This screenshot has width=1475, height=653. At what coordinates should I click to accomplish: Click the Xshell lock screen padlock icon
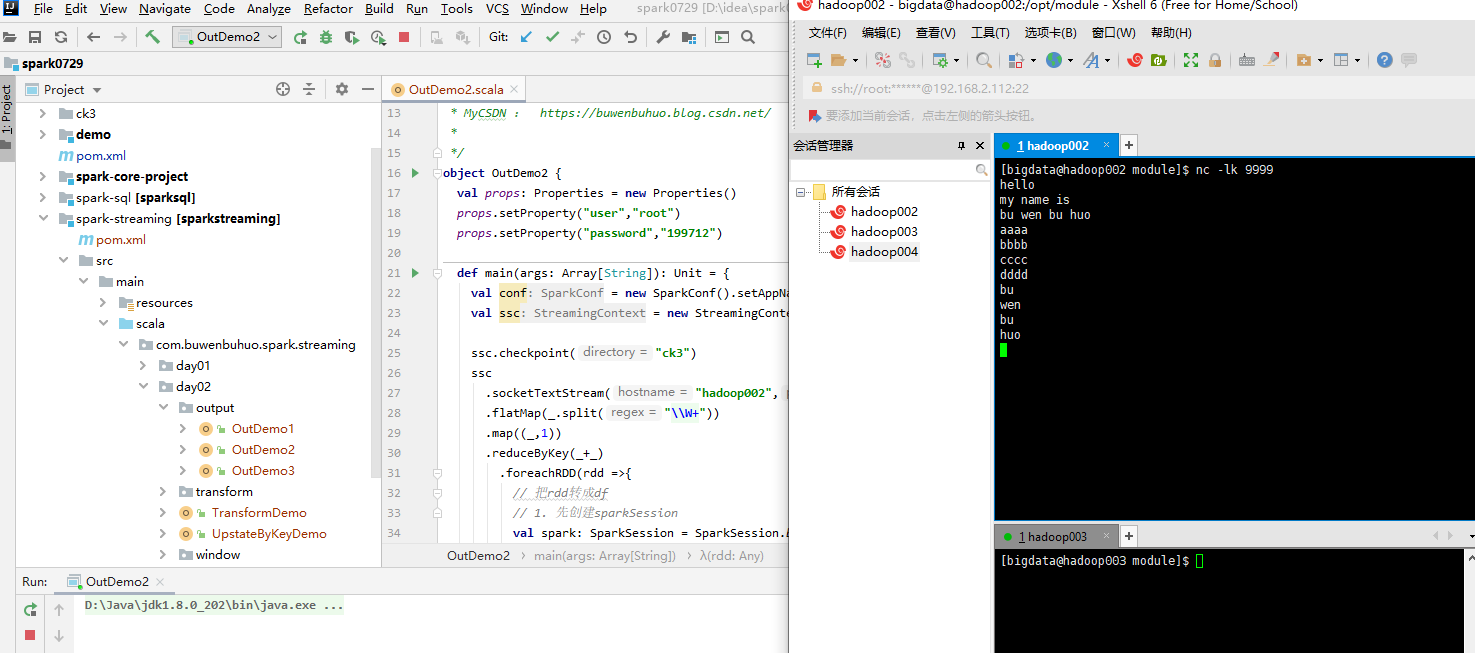coord(1214,60)
